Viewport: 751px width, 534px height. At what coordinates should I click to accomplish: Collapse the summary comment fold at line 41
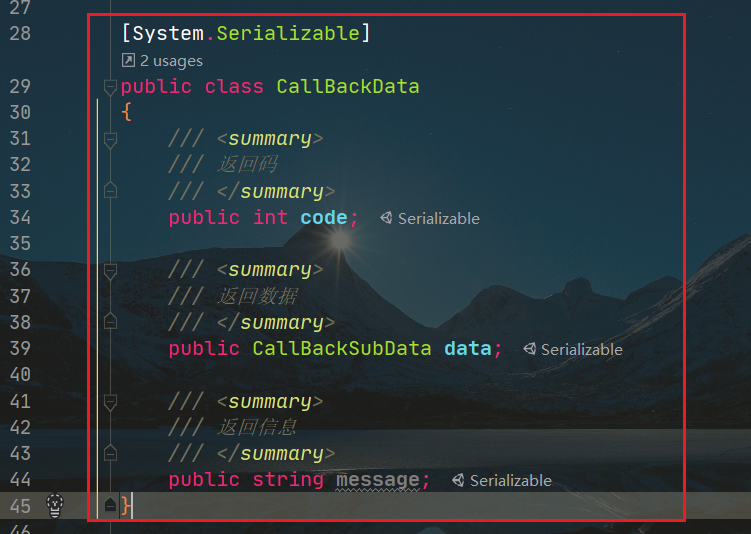pos(110,402)
